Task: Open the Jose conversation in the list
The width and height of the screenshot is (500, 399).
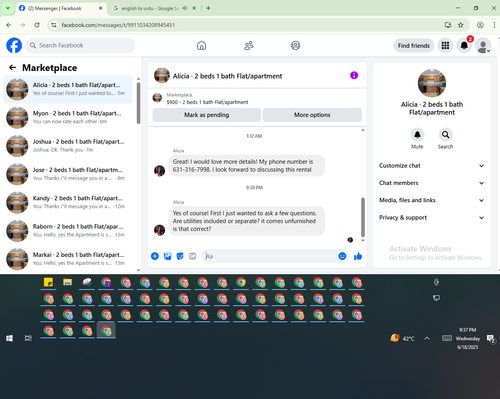Action: click(68, 174)
